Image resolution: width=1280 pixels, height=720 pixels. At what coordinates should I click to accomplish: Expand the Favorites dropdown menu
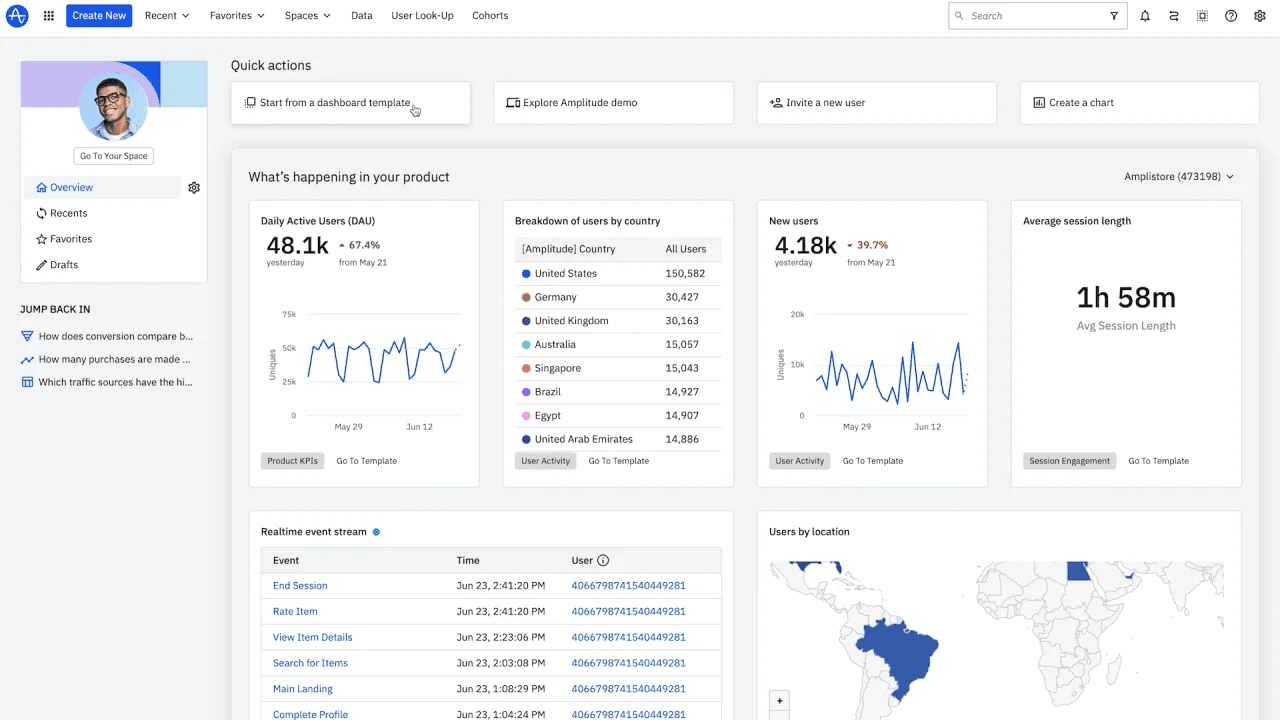[237, 16]
